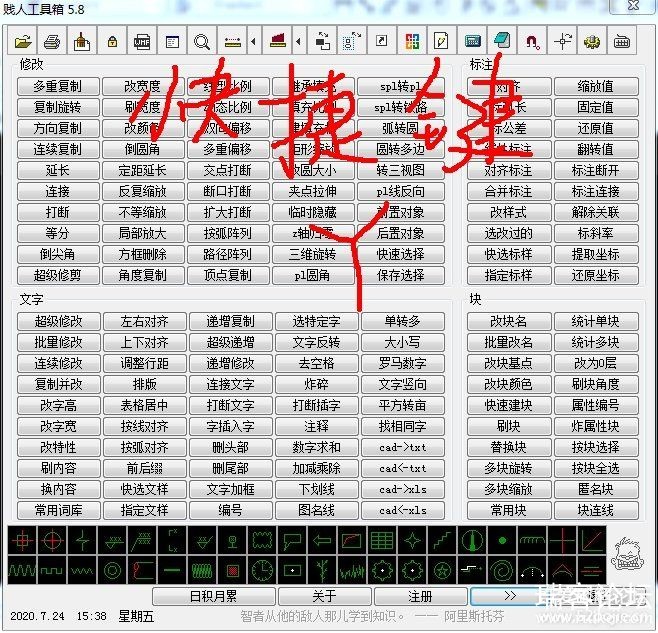Insert the four-point star symbol
Viewport: 658px width, 633px height.
pyautogui.click(x=412, y=540)
